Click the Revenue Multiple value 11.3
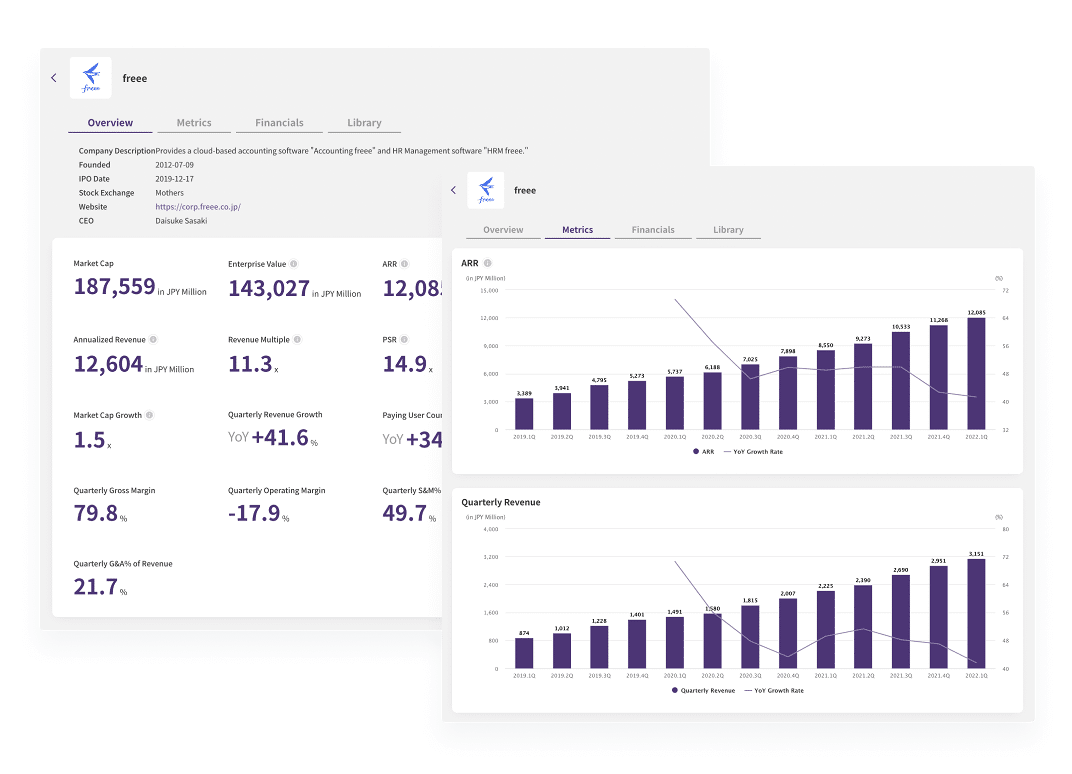 click(x=250, y=364)
